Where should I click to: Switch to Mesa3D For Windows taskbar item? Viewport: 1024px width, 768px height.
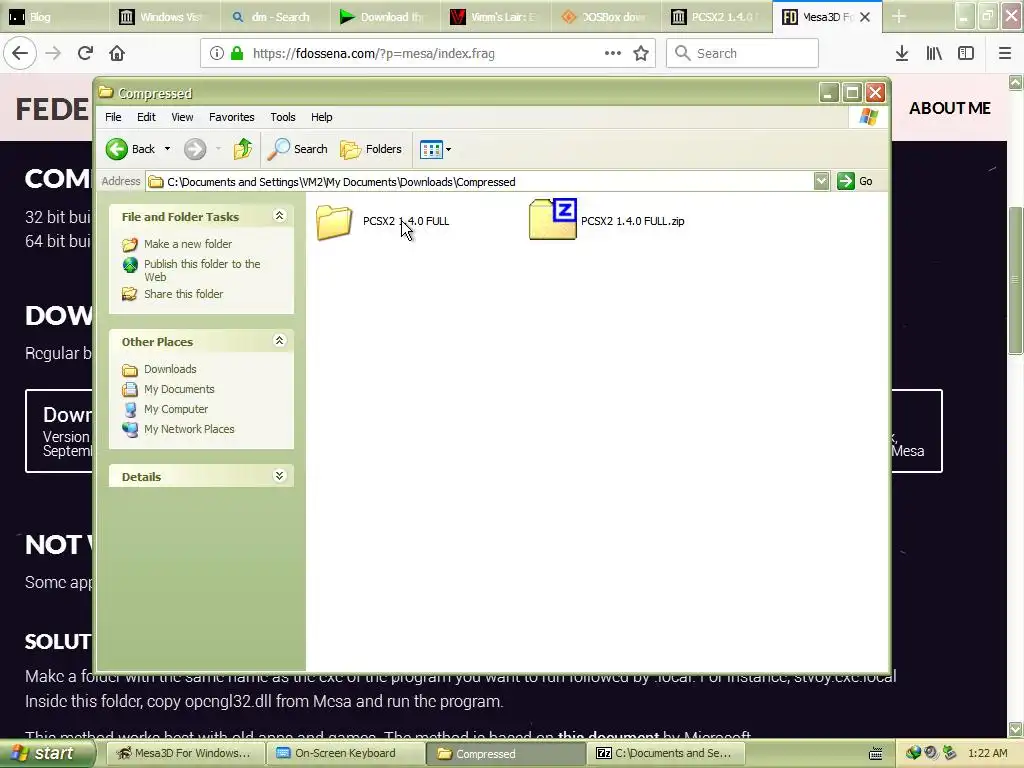click(184, 754)
